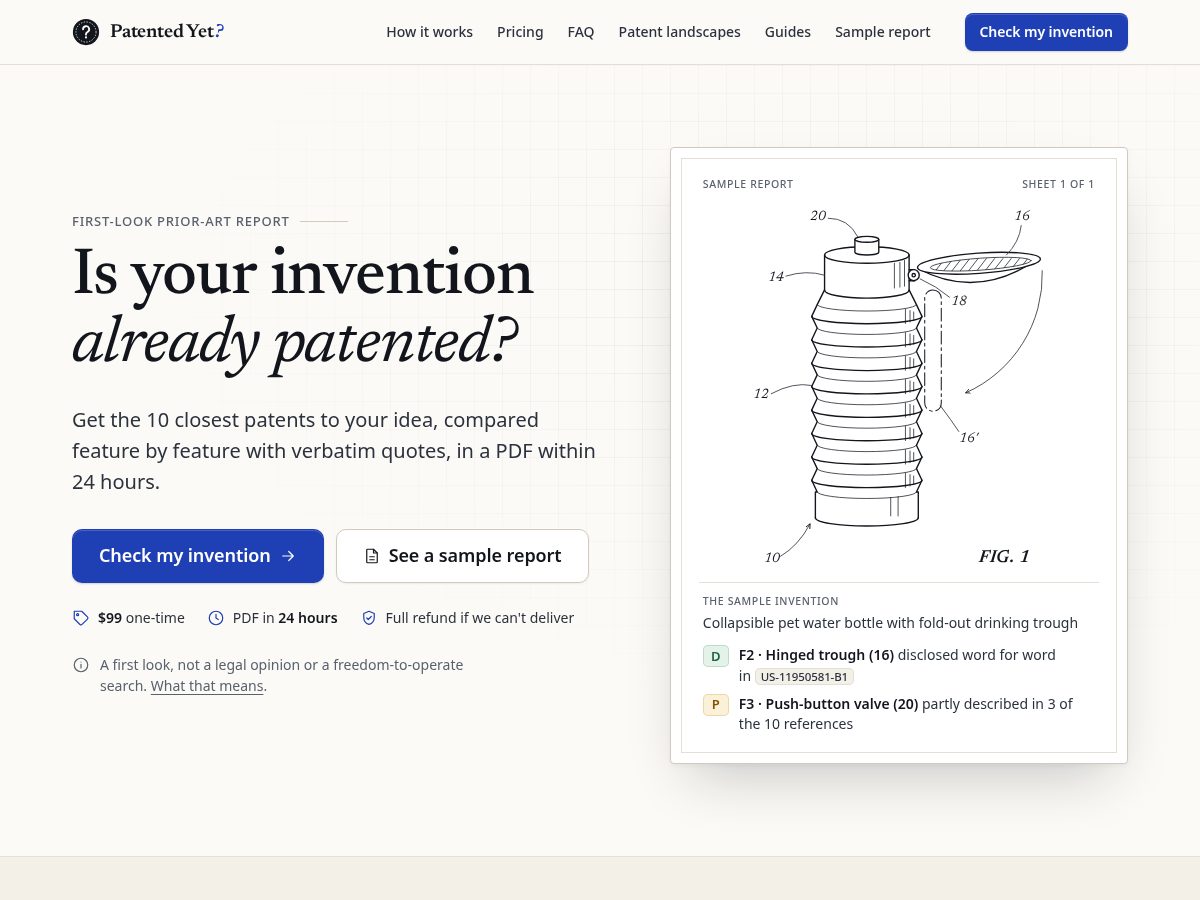Click the Is your invention headline
Viewport: 1200px width, 900px height.
[x=303, y=272]
